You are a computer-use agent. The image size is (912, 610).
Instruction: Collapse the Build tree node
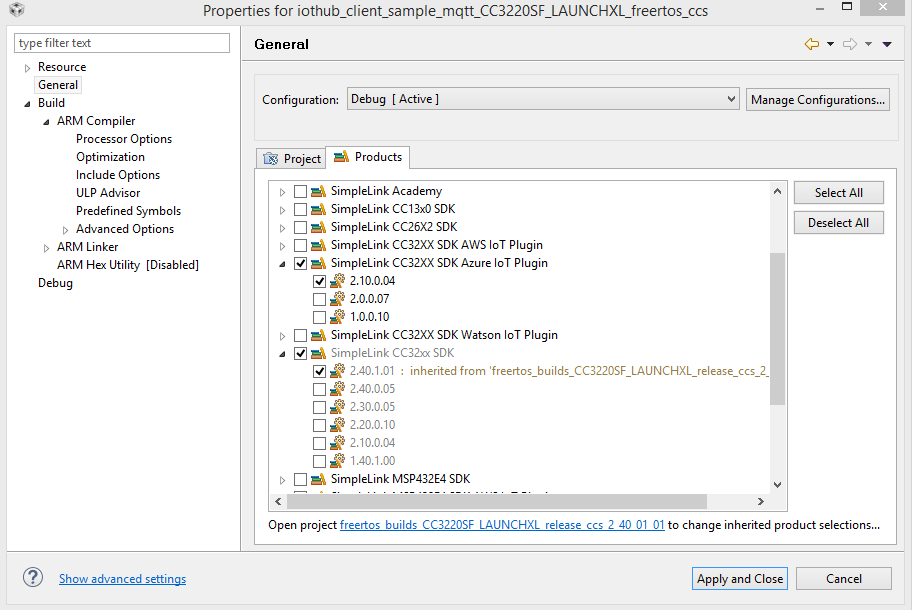point(27,104)
